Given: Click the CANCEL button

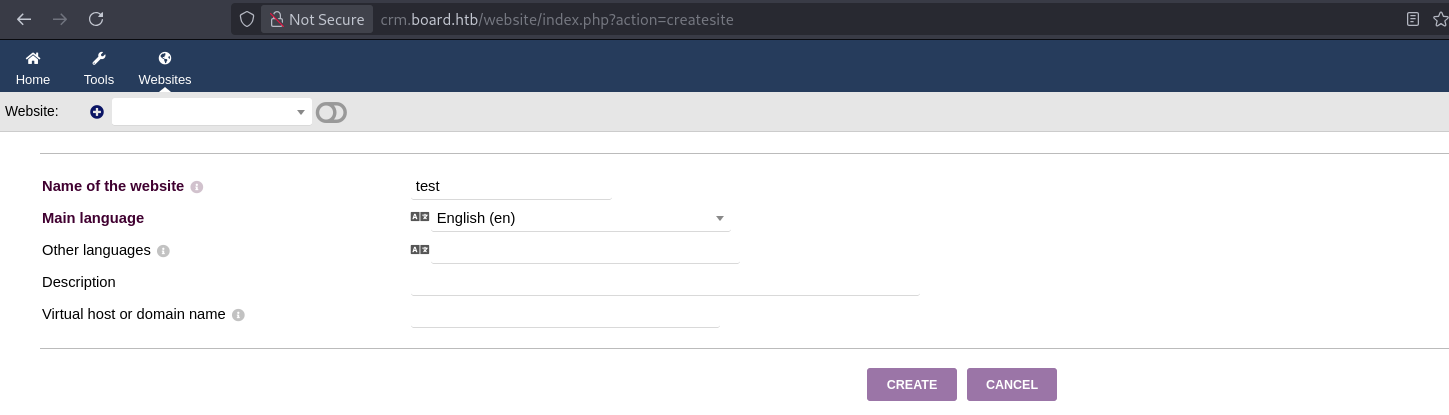Looking at the screenshot, I should [1012, 385].
